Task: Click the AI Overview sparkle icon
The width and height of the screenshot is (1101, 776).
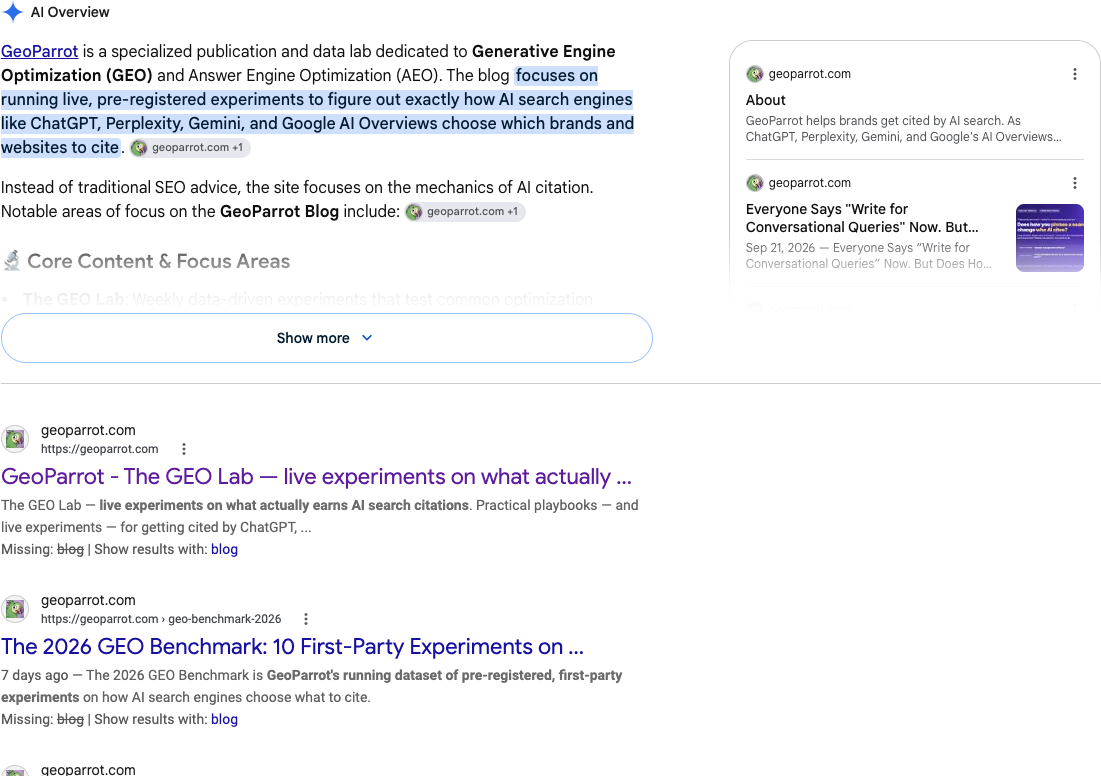Action: [13, 12]
